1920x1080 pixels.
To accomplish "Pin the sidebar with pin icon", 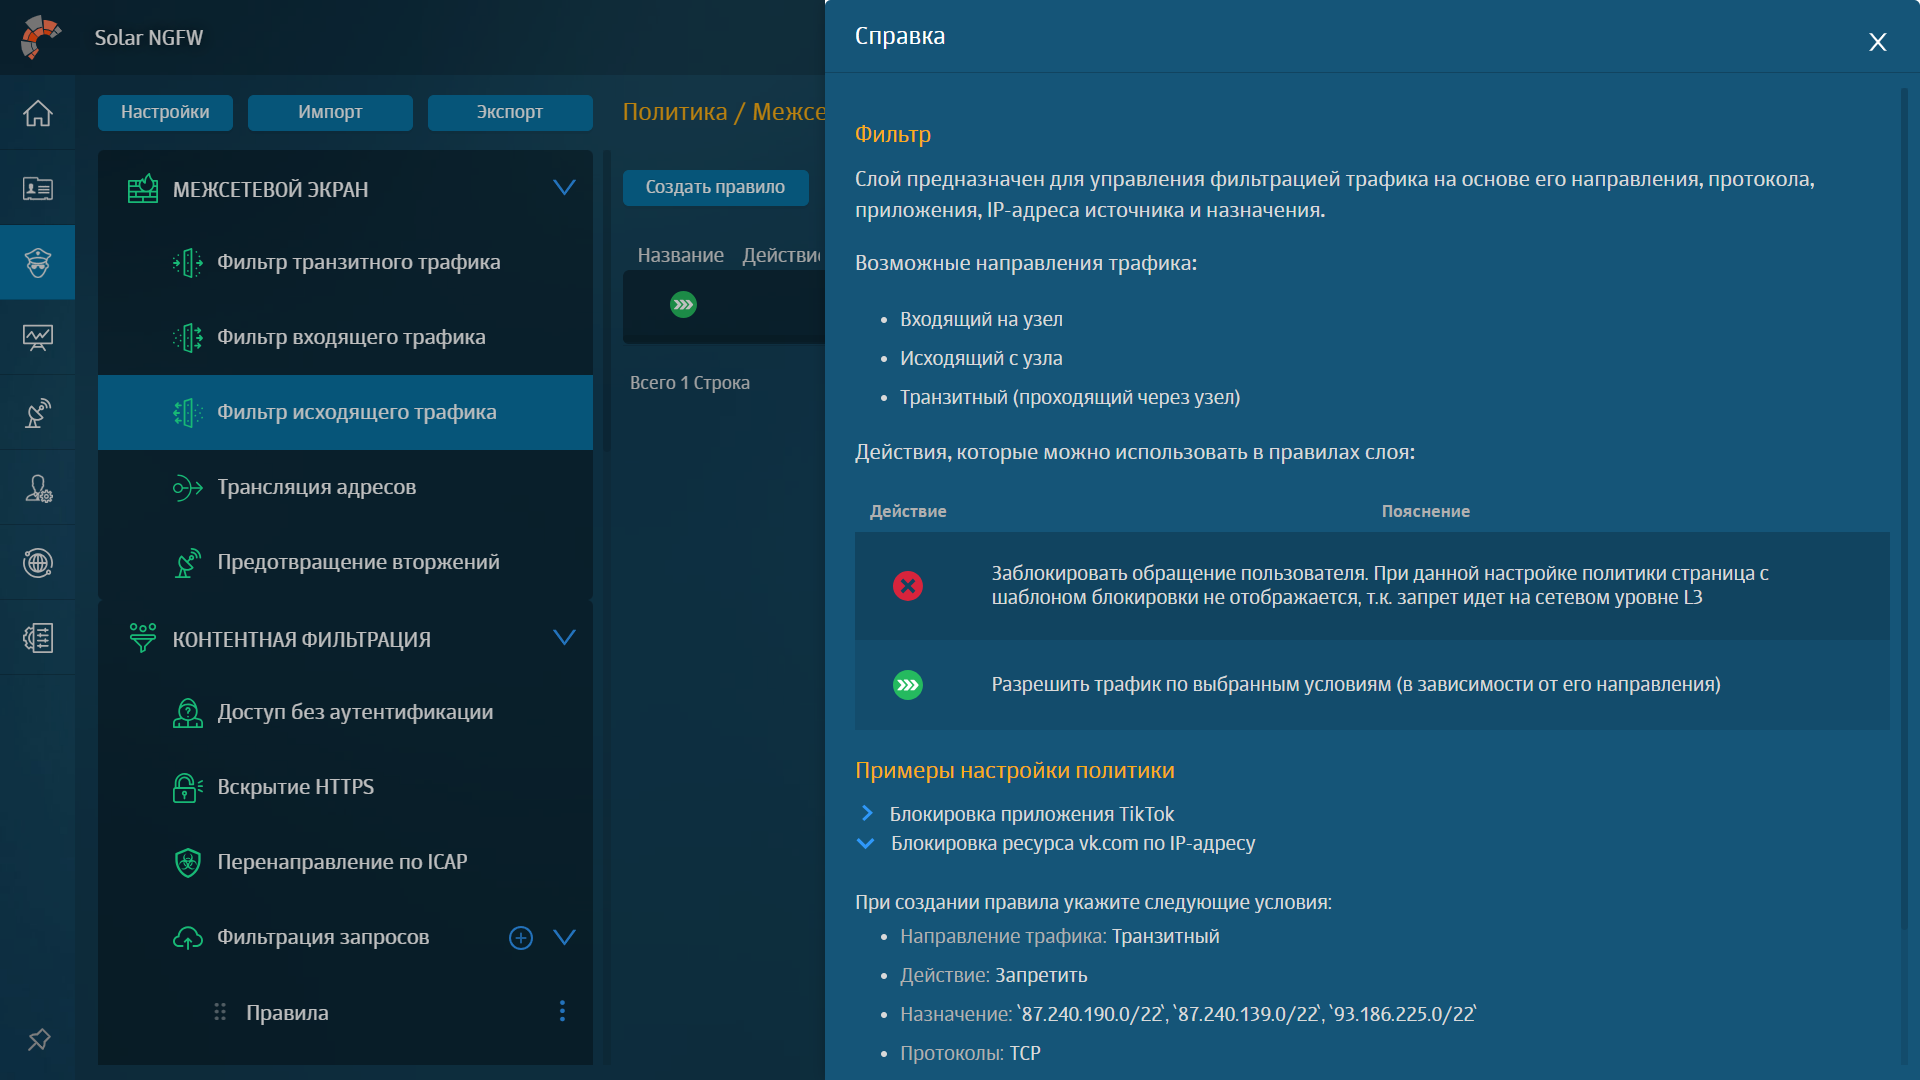I will (x=39, y=1040).
